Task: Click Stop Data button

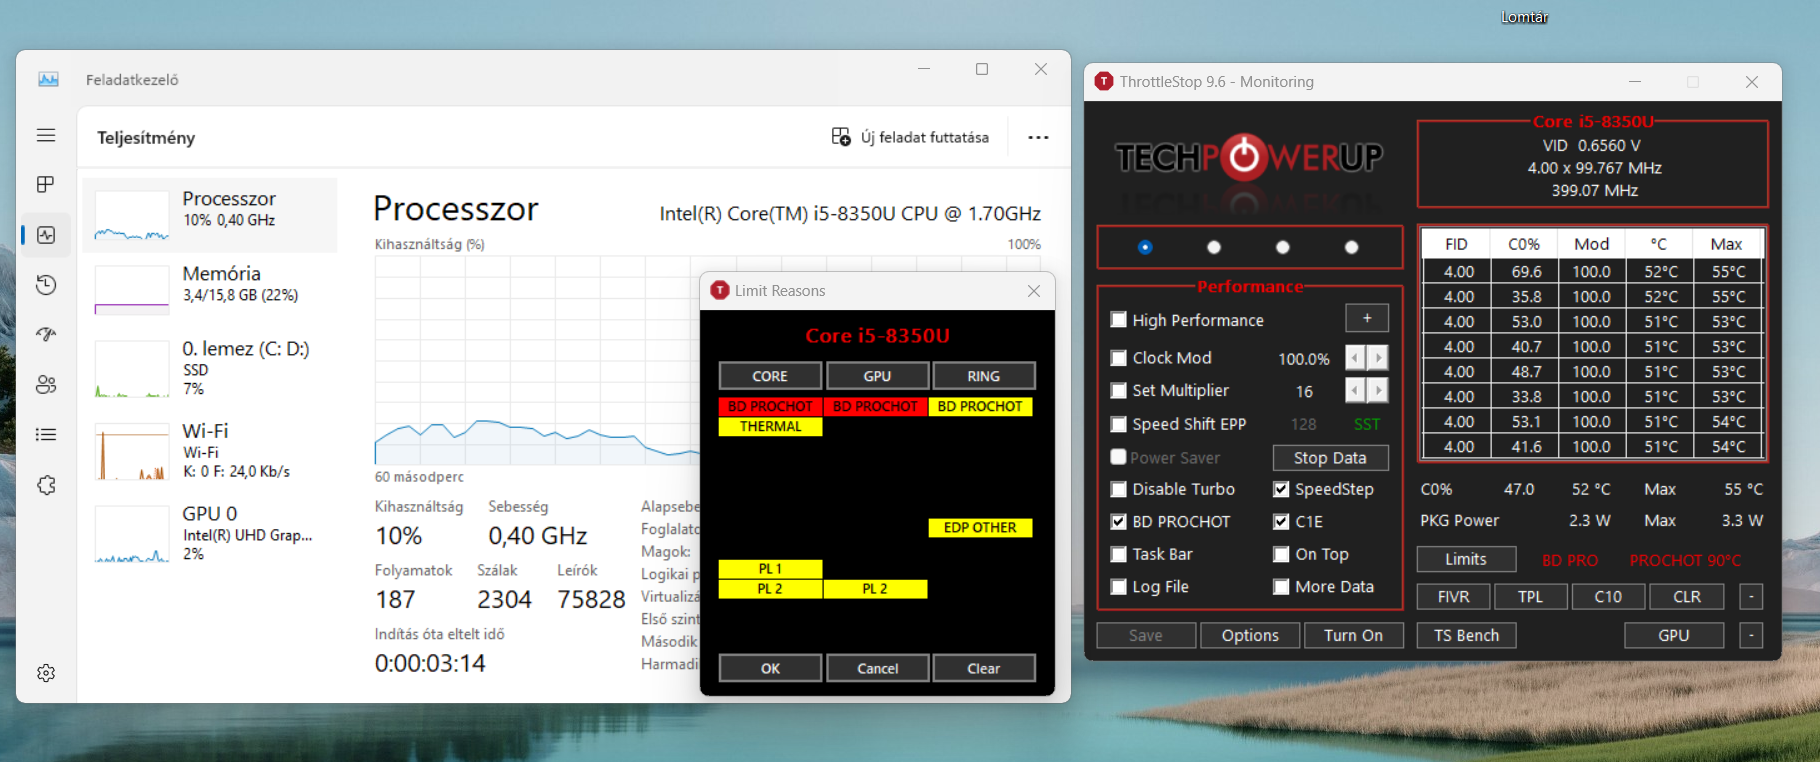Action: click(1330, 458)
